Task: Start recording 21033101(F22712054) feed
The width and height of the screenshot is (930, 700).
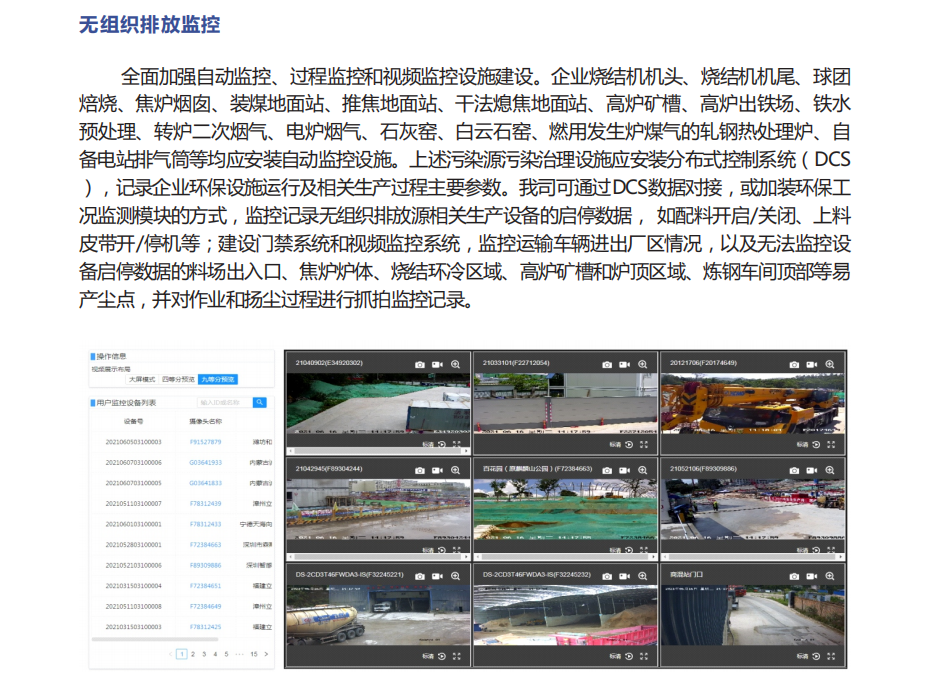Action: [x=625, y=364]
